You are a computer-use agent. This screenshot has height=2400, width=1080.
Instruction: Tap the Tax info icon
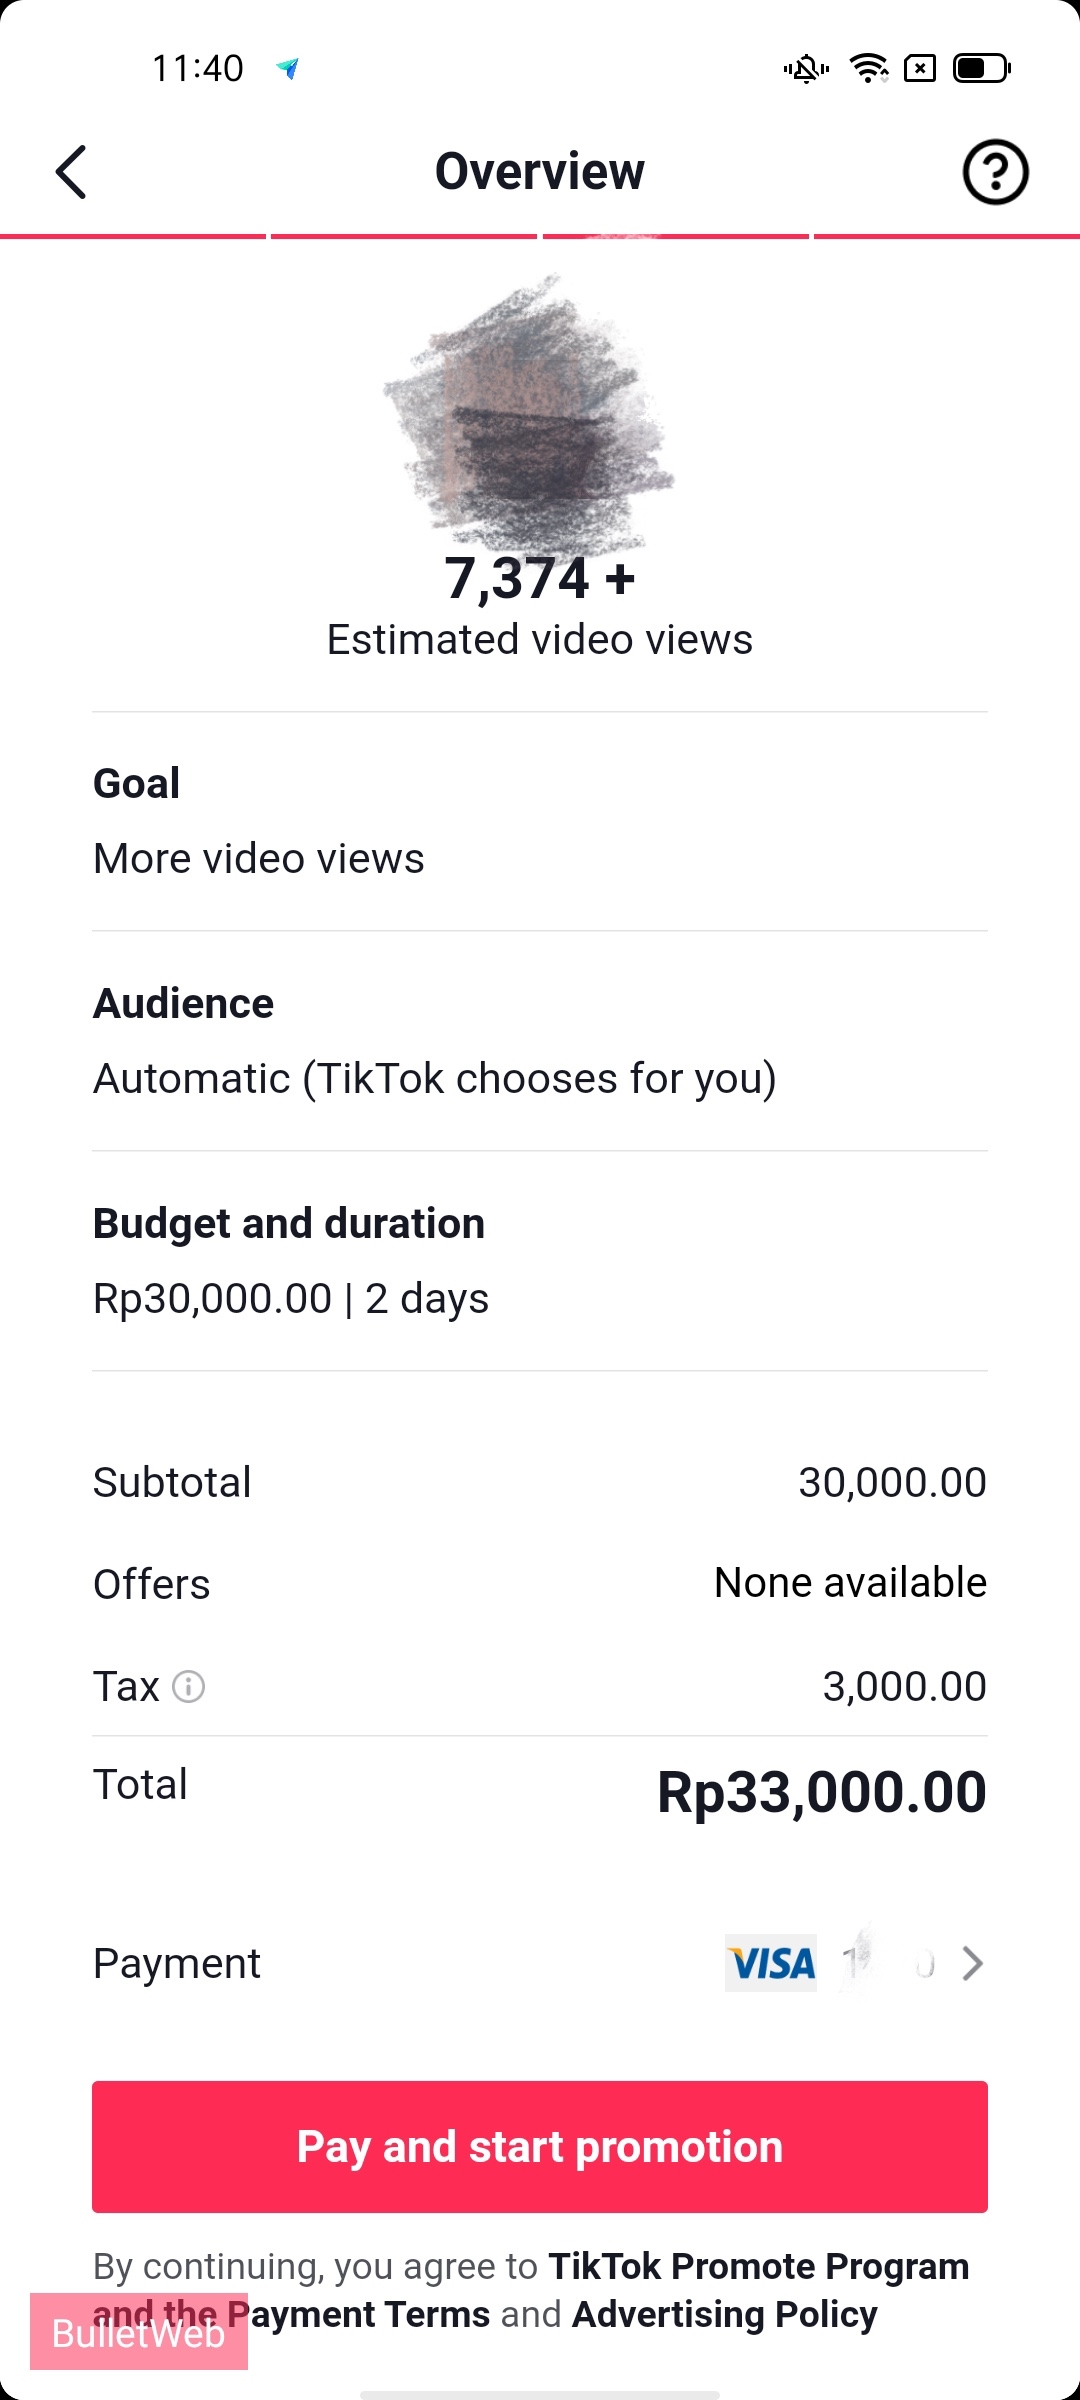(189, 1687)
